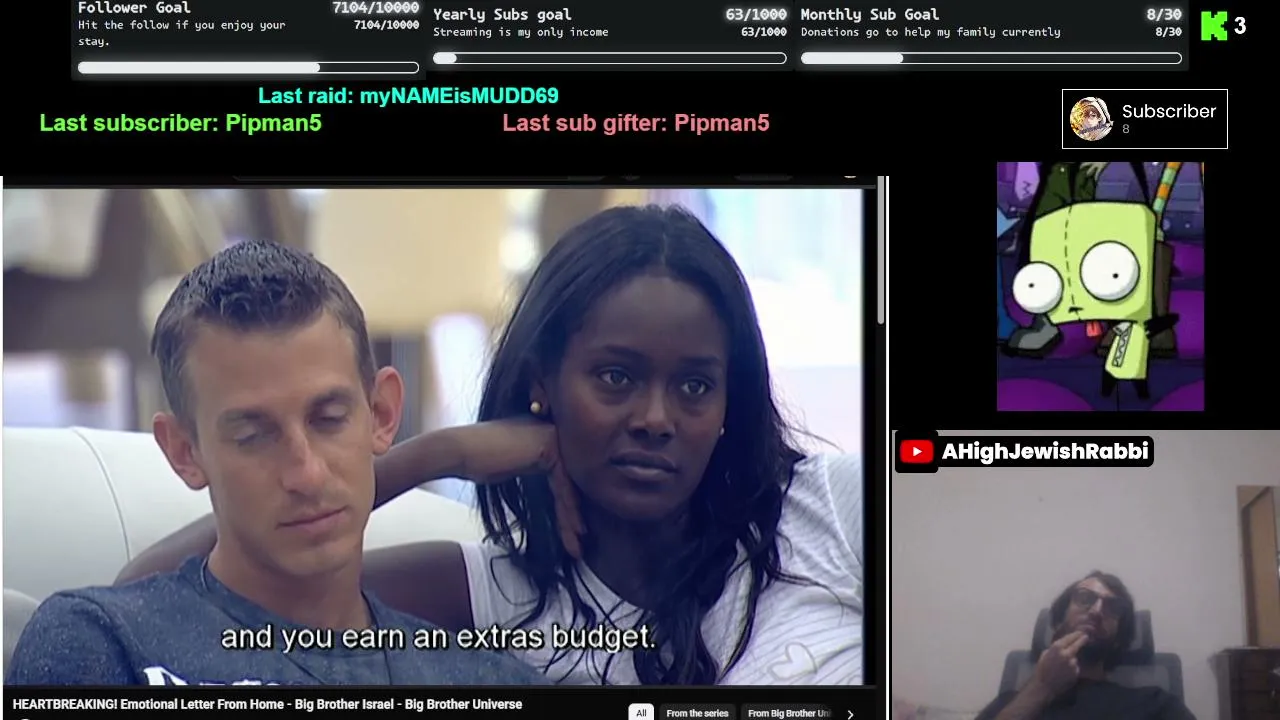1280x720 pixels.
Task: Select the "From Big Brother Uni..." chip
Action: (789, 713)
